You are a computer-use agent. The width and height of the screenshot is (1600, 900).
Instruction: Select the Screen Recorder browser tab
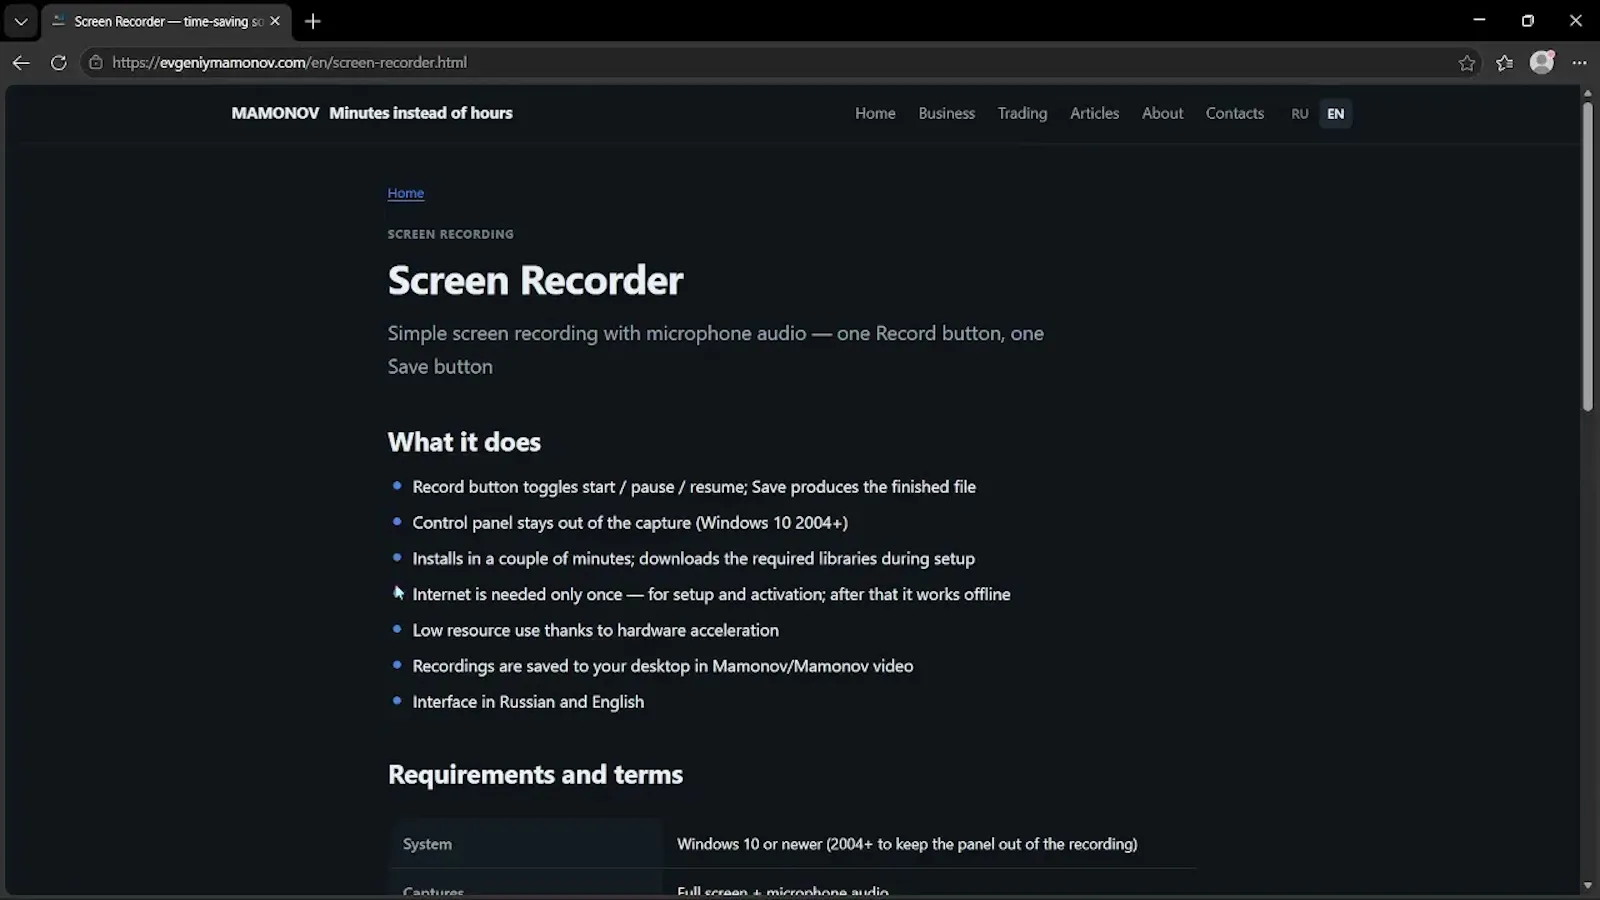166,21
